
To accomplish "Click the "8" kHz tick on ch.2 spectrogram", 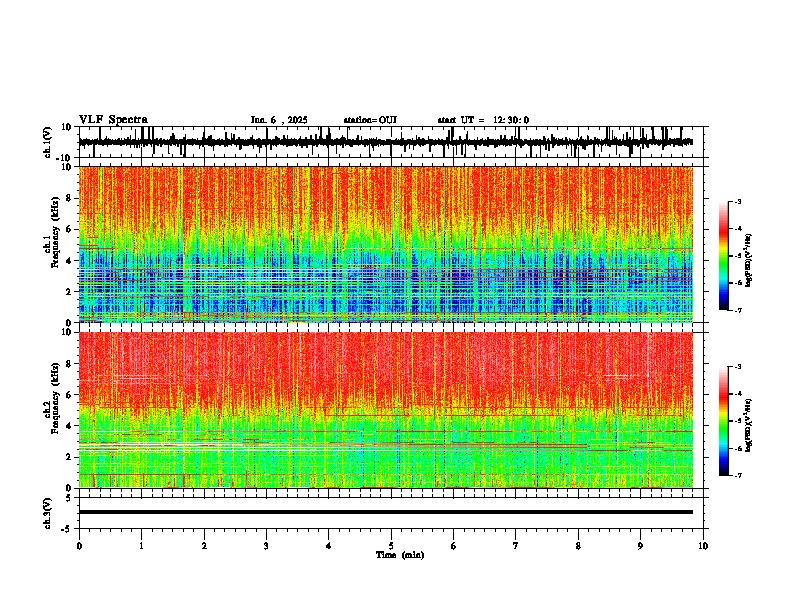I will click(x=70, y=364).
